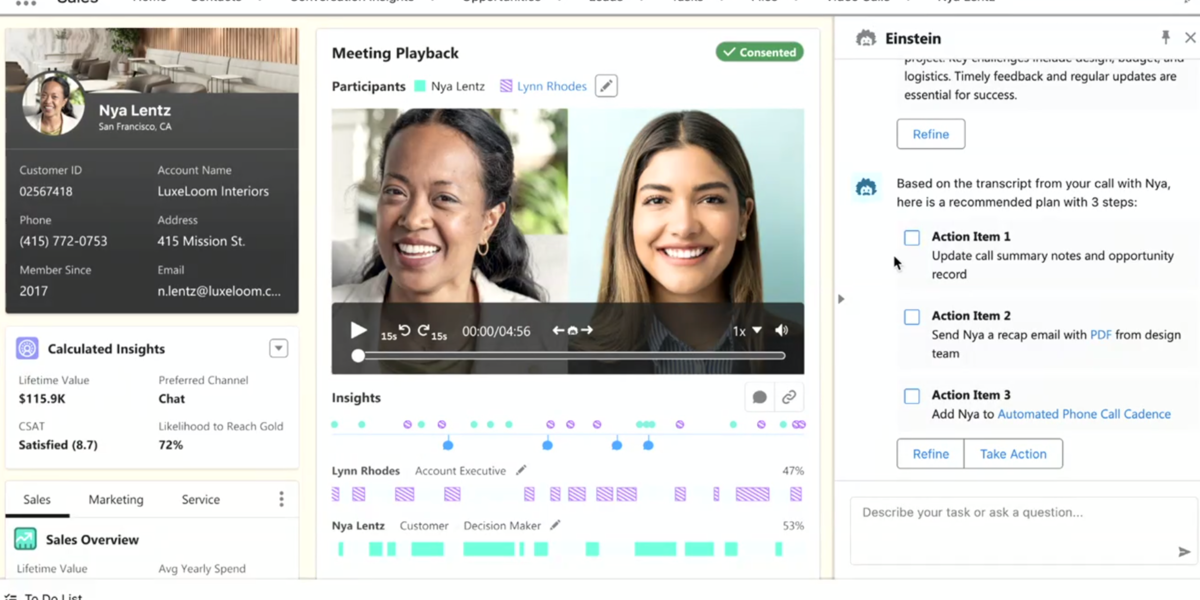Open the Automated Phone Call Cadence link

[1084, 414]
